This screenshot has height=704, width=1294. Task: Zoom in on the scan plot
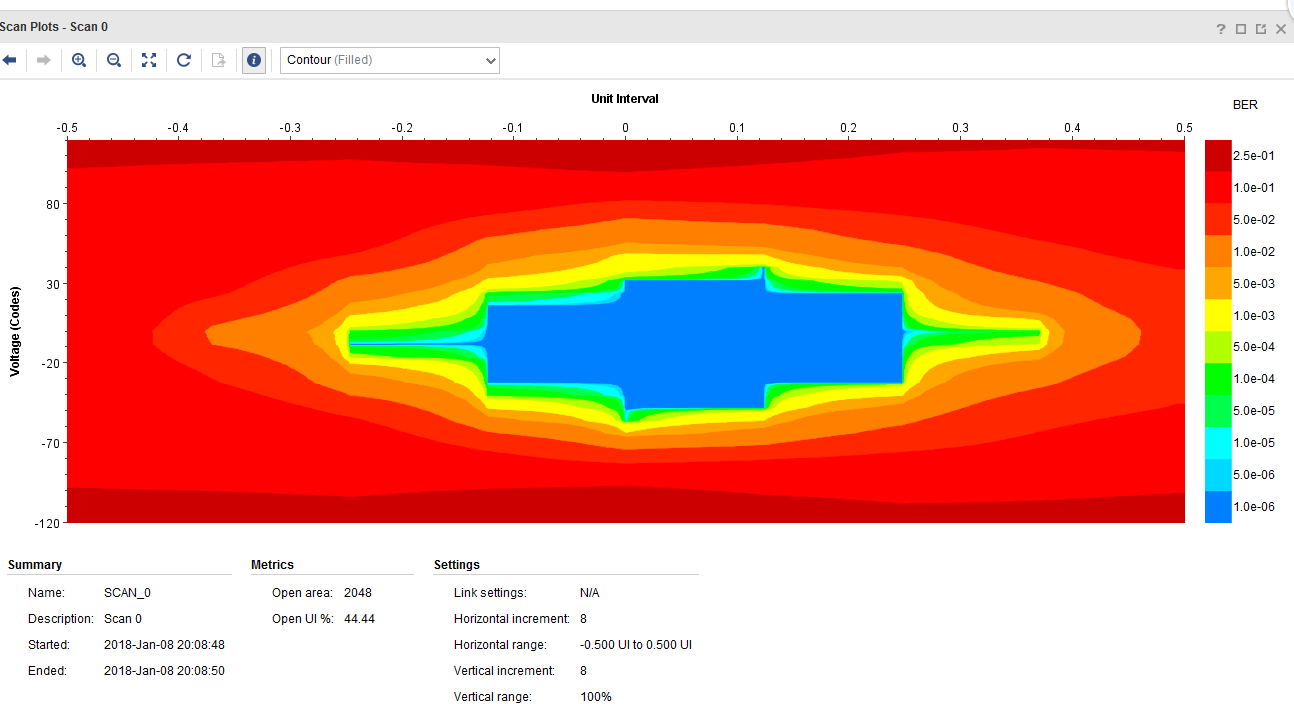click(79, 60)
